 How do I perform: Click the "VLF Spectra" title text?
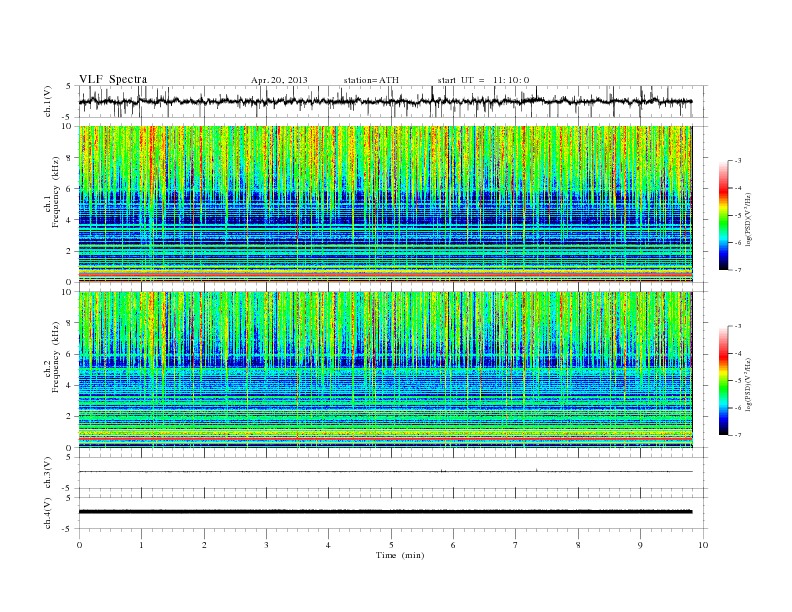click(x=113, y=79)
